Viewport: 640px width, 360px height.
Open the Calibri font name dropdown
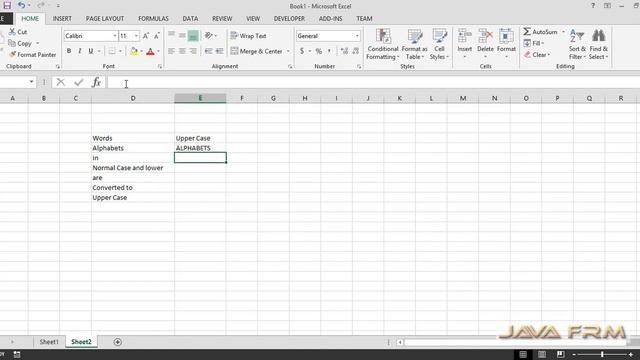click(x=115, y=36)
